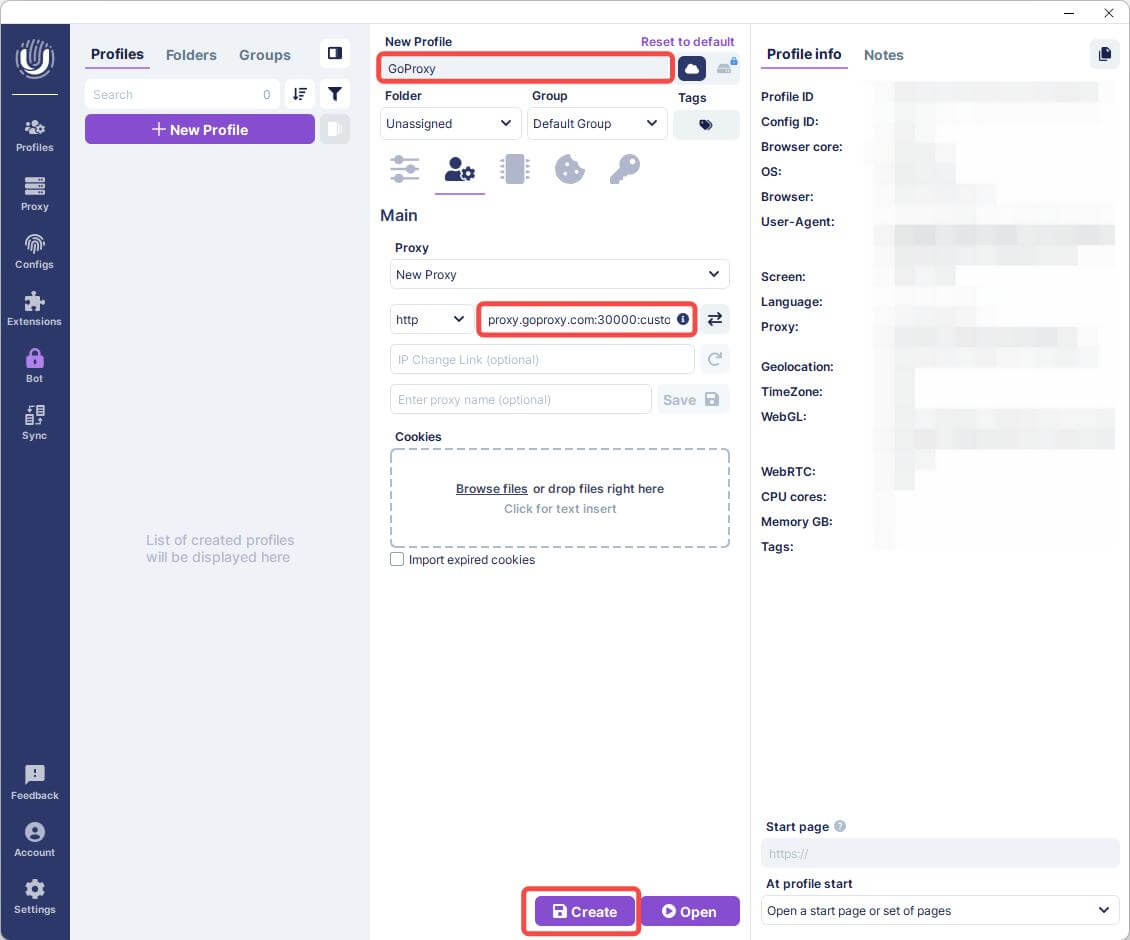Click the Create button to save profile

click(581, 911)
